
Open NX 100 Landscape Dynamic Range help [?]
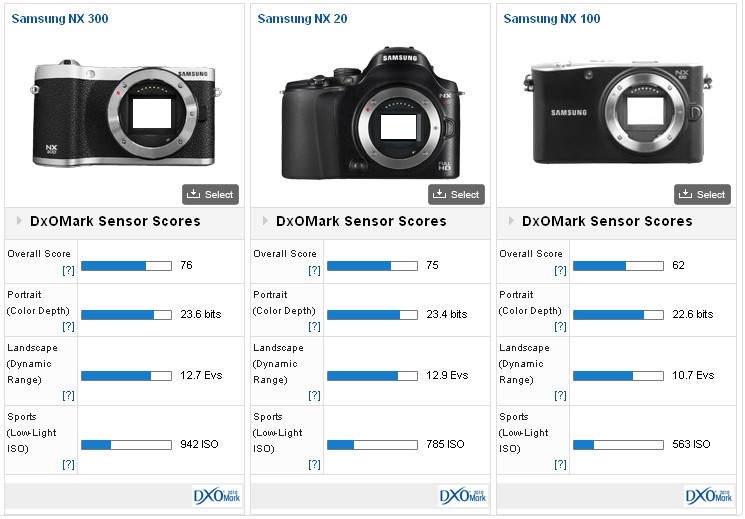pyautogui.click(x=560, y=395)
